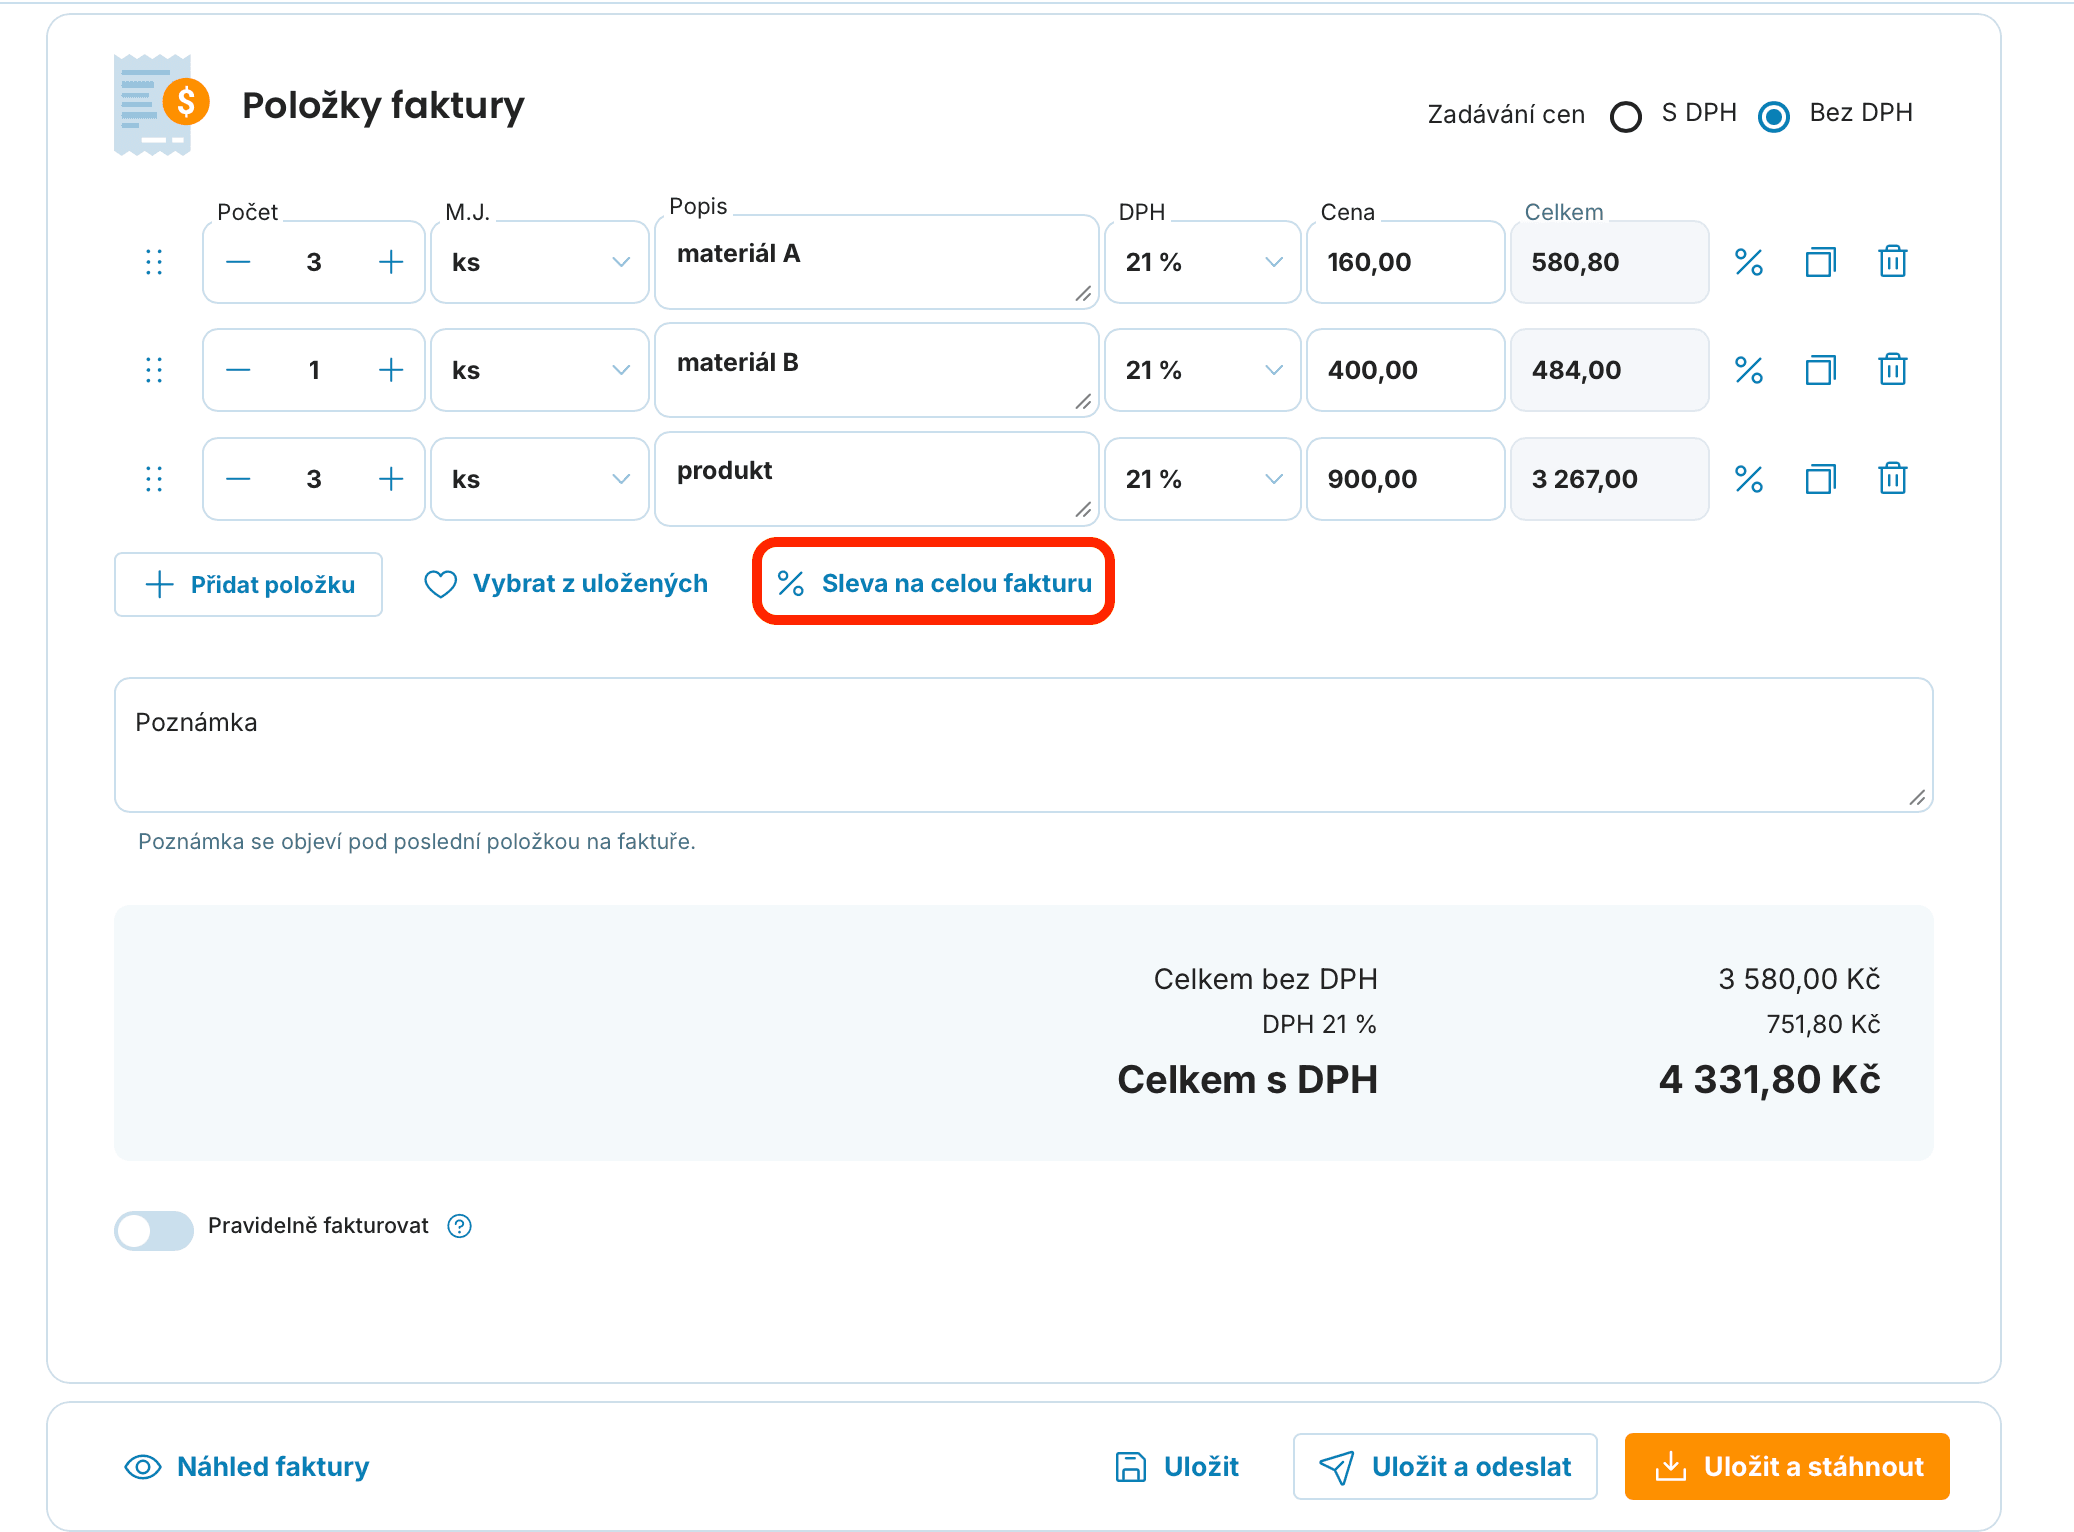Decrease quantity of produkt

tap(238, 479)
